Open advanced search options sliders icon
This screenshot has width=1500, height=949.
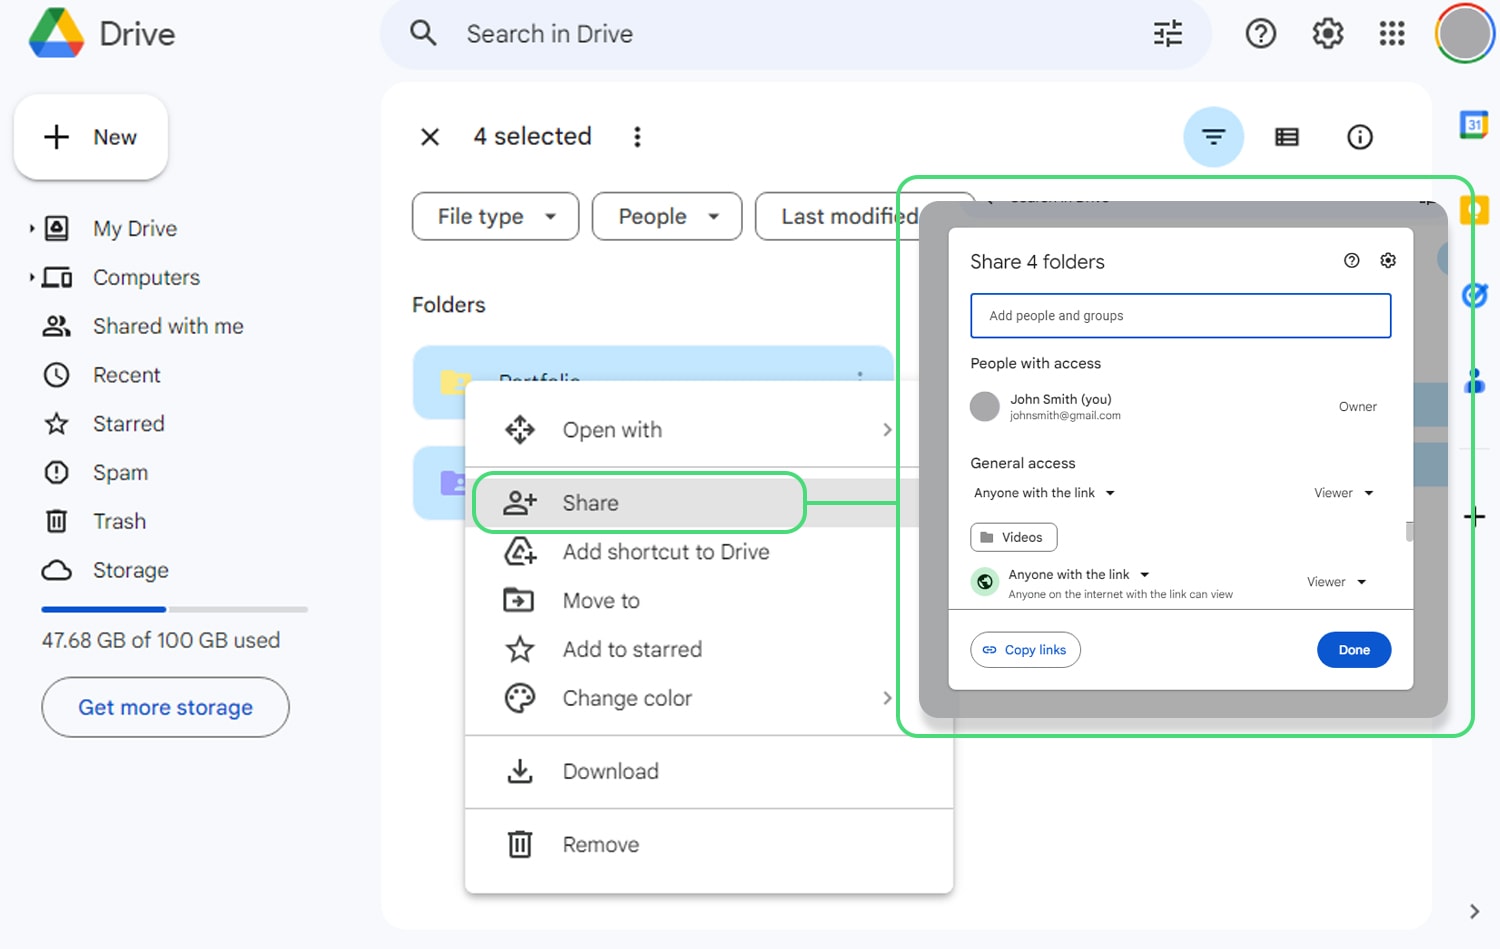tap(1166, 33)
